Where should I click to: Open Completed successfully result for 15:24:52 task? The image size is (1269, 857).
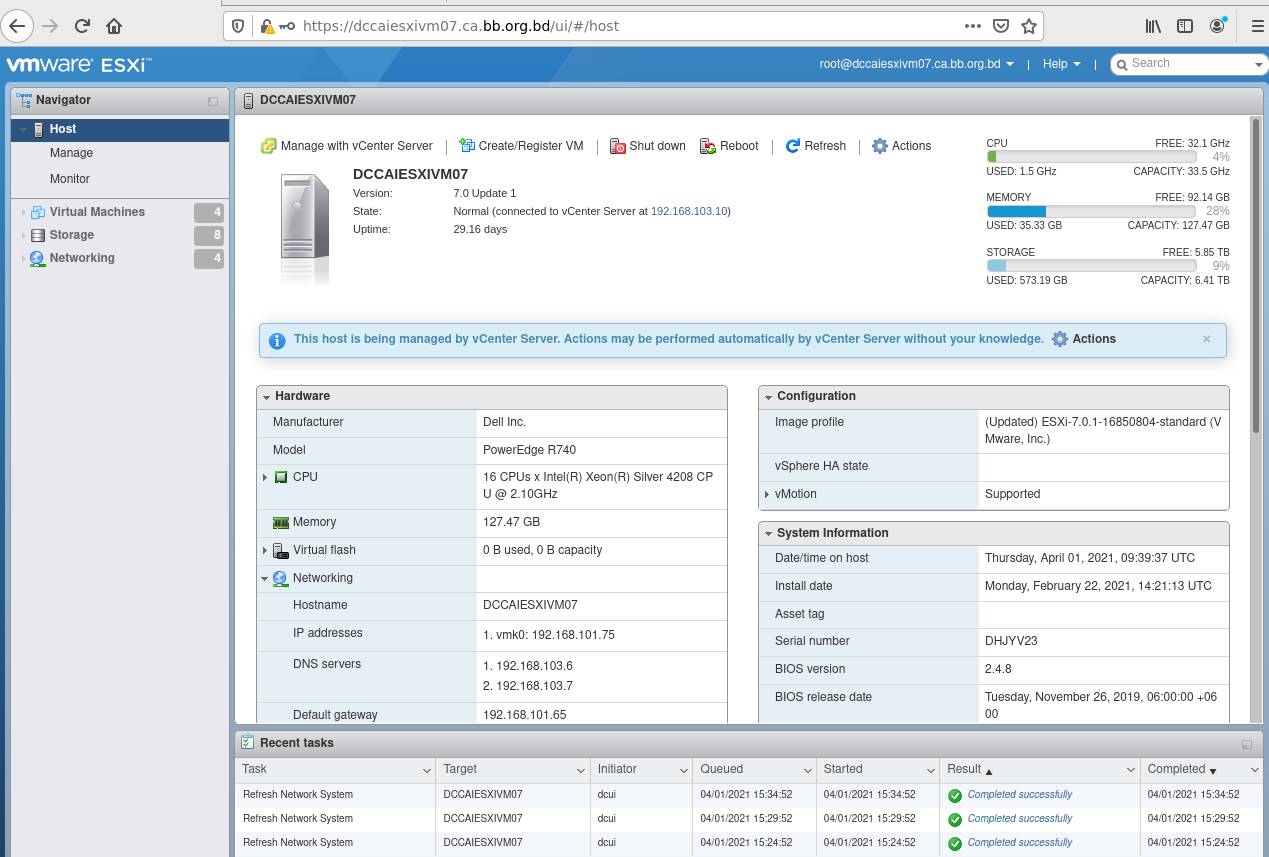point(1019,843)
